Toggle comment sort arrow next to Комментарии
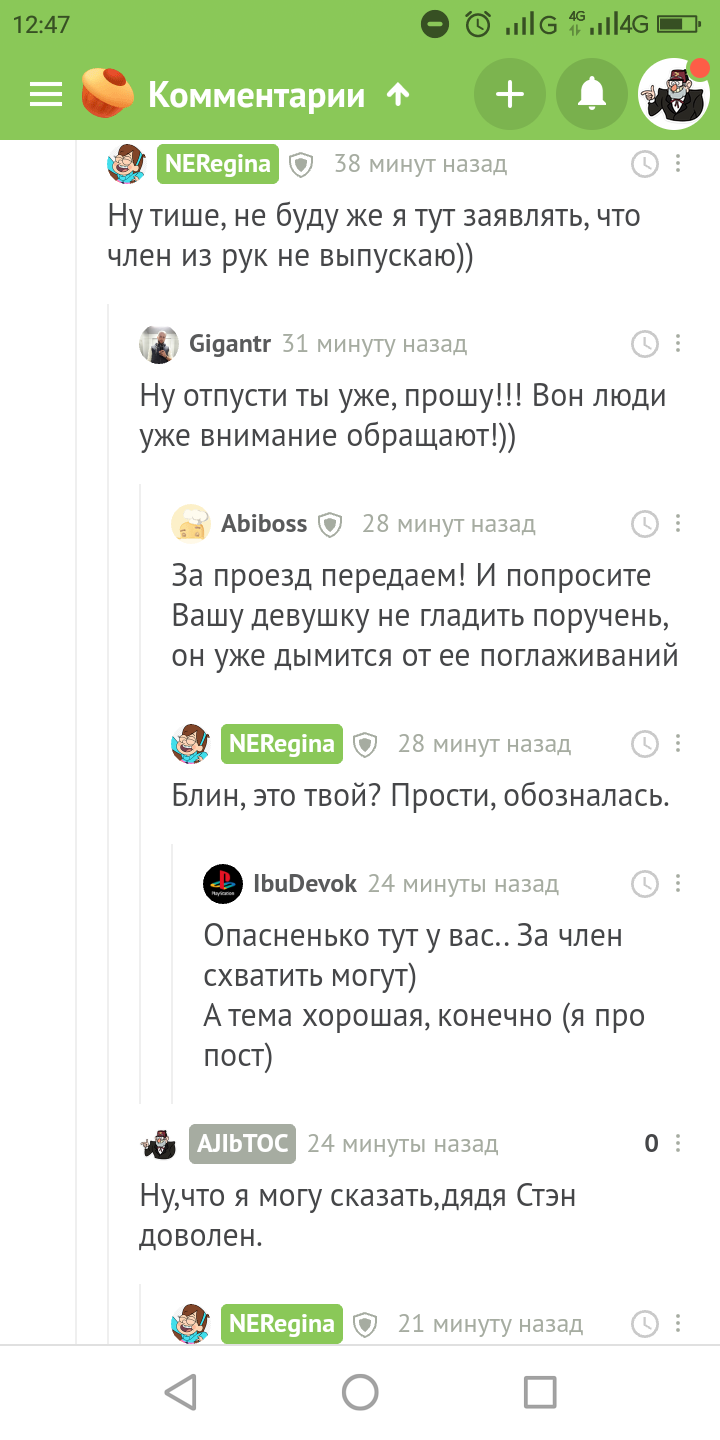Screen dimensions: 720x1440 tap(398, 95)
